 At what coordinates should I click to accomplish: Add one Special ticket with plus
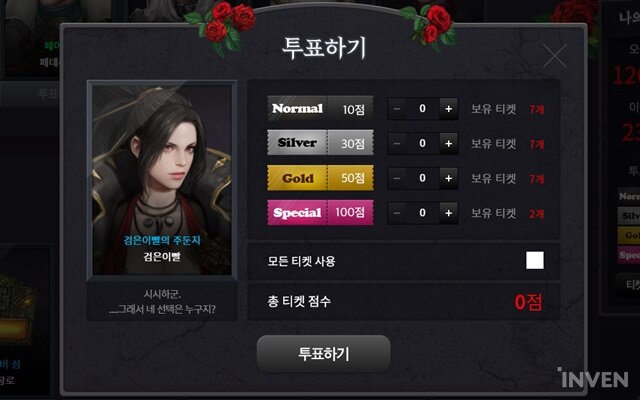448,213
